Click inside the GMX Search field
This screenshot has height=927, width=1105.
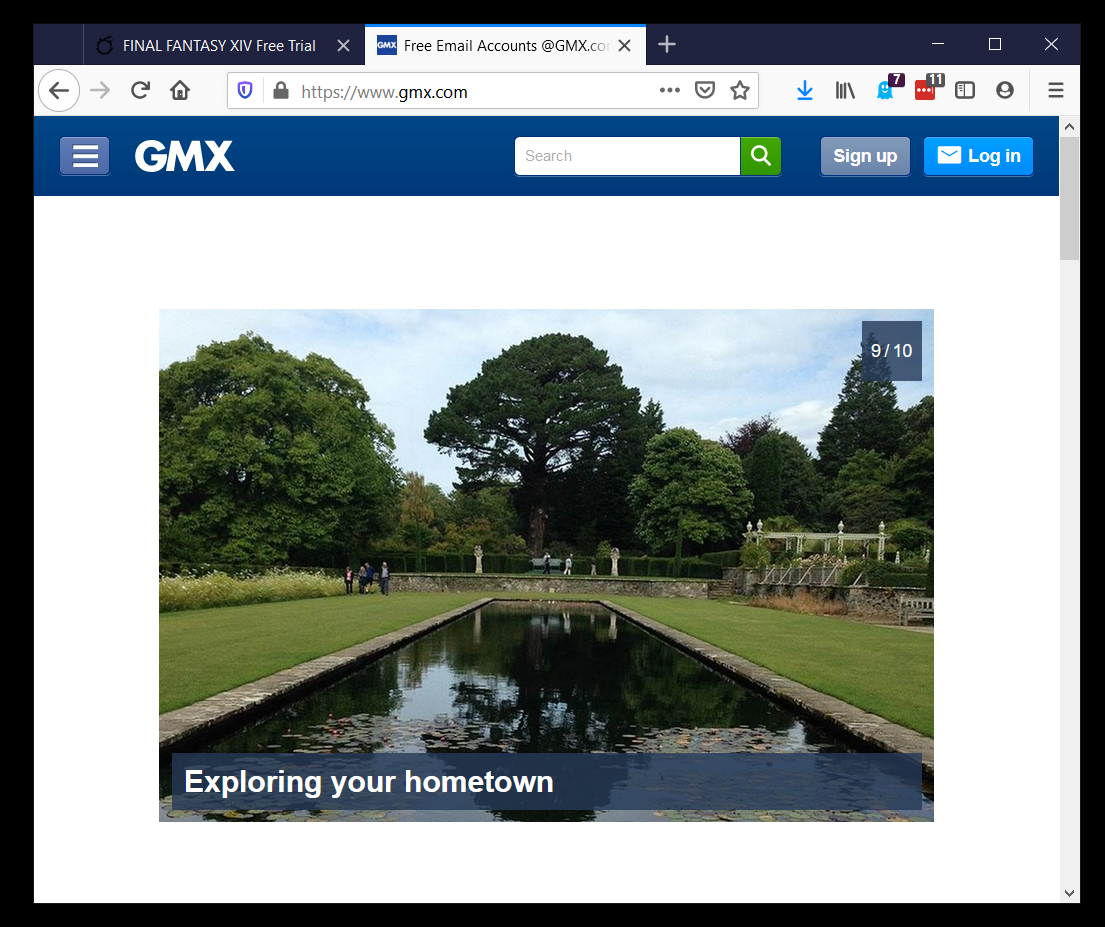(627, 156)
